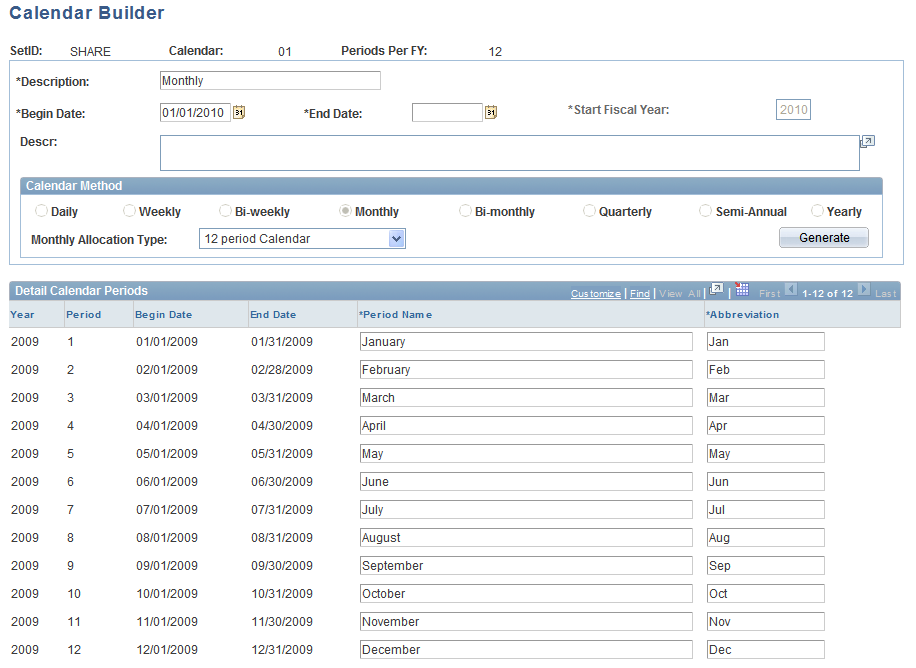Choose Semi-Annual calendar method
This screenshot has width=916, height=668.
tap(705, 211)
